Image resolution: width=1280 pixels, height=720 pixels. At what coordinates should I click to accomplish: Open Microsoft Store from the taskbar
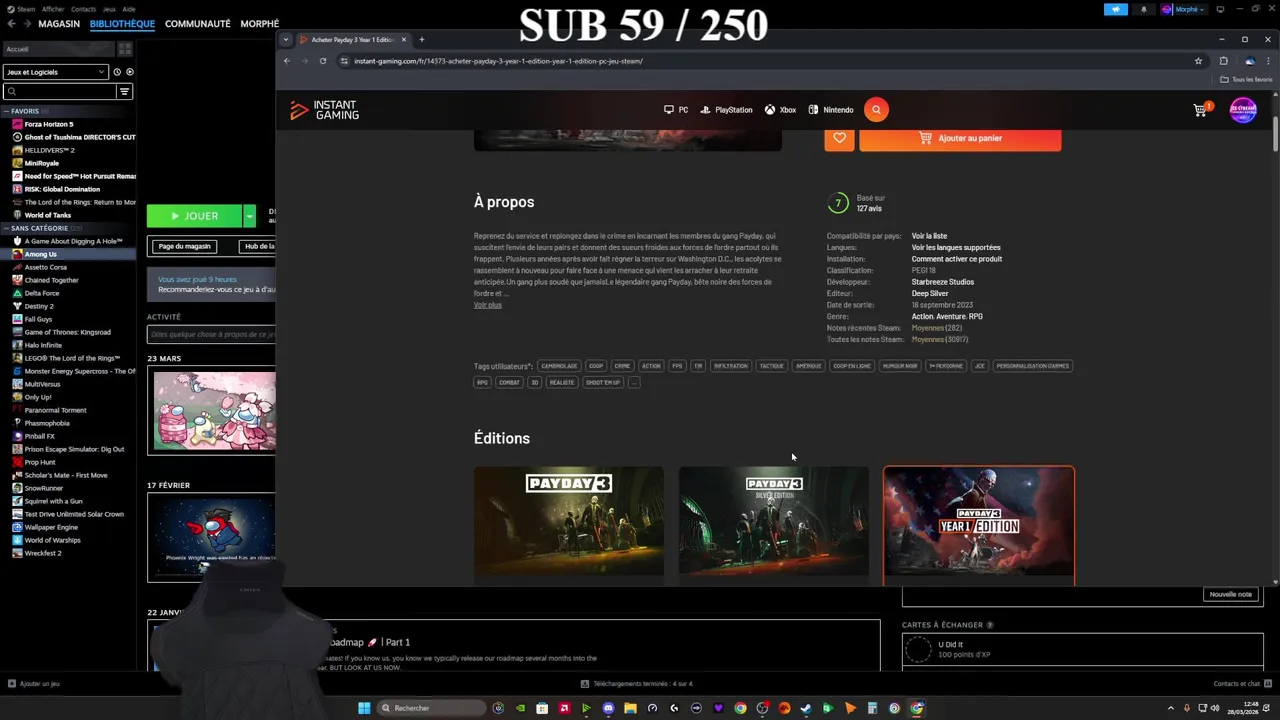[x=542, y=708]
